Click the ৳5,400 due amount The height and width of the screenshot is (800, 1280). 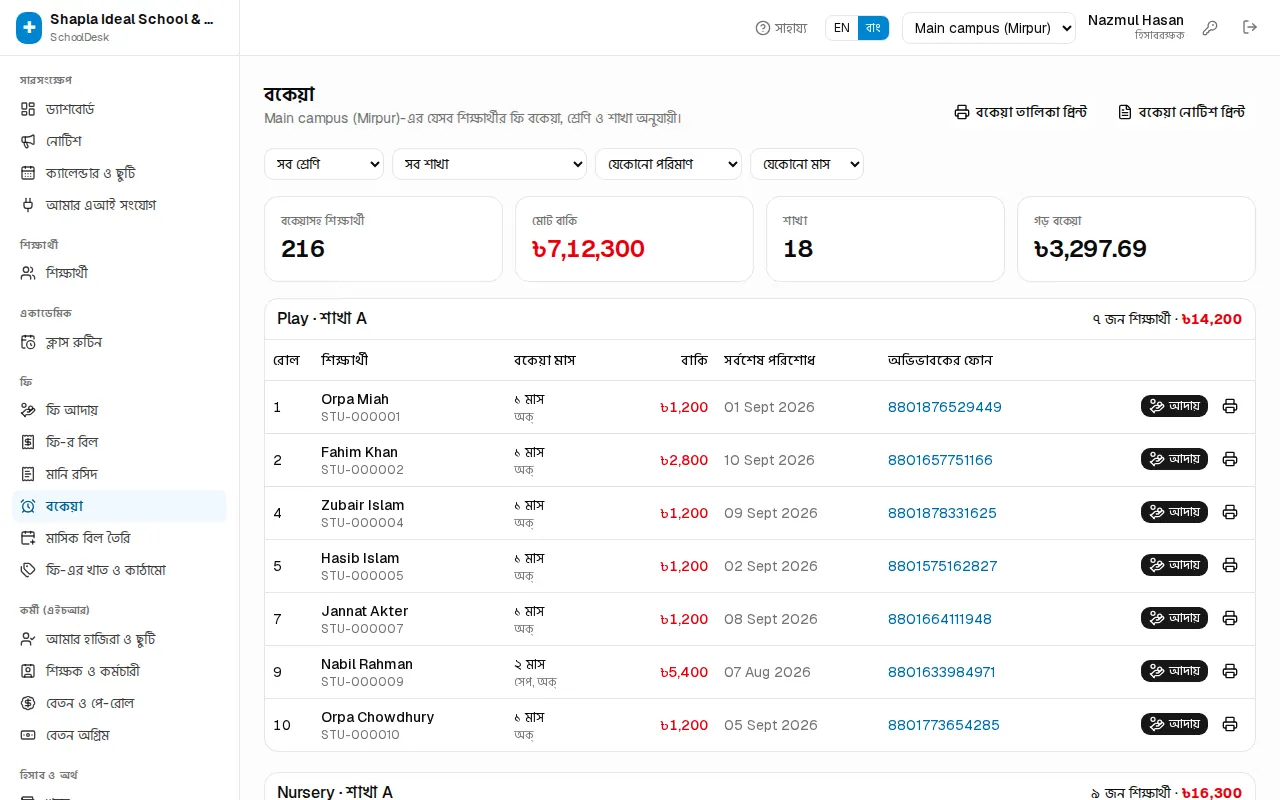(684, 672)
